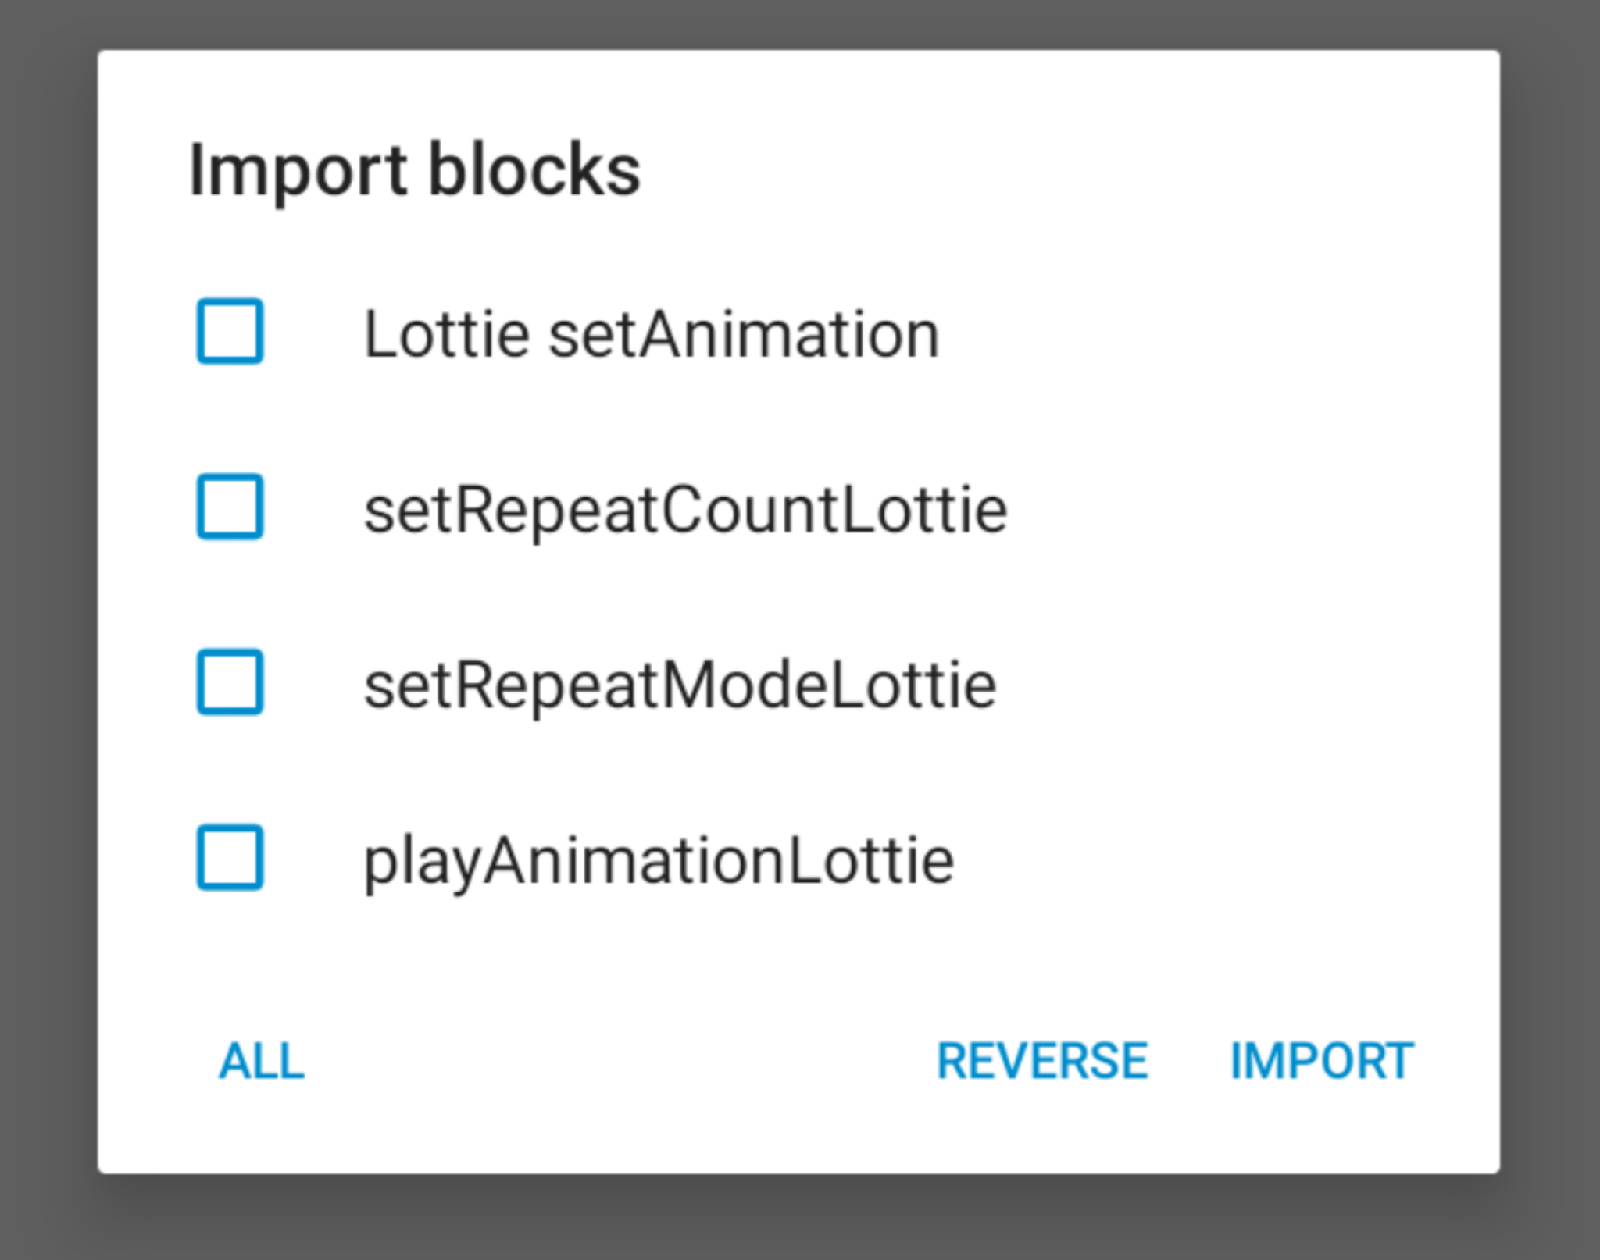Toggle the first block's square checkbox
Screen dimensions: 1600x1260
pyautogui.click(x=230, y=331)
